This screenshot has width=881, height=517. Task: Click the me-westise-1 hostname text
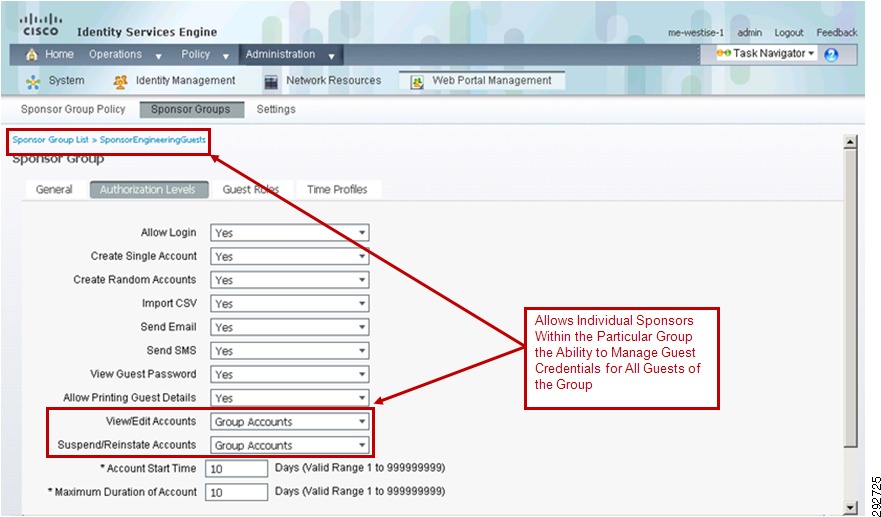click(x=696, y=33)
